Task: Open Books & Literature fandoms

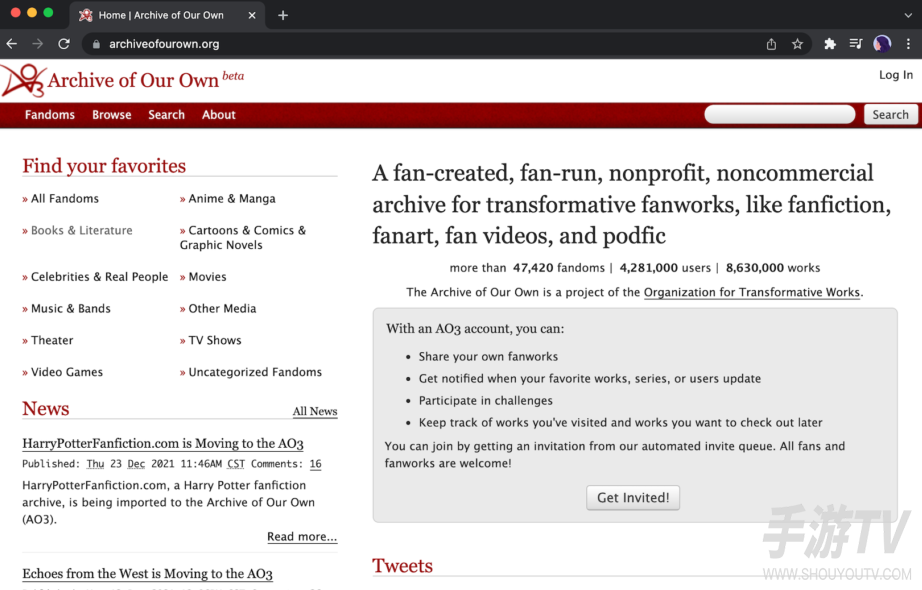Action: coord(82,231)
